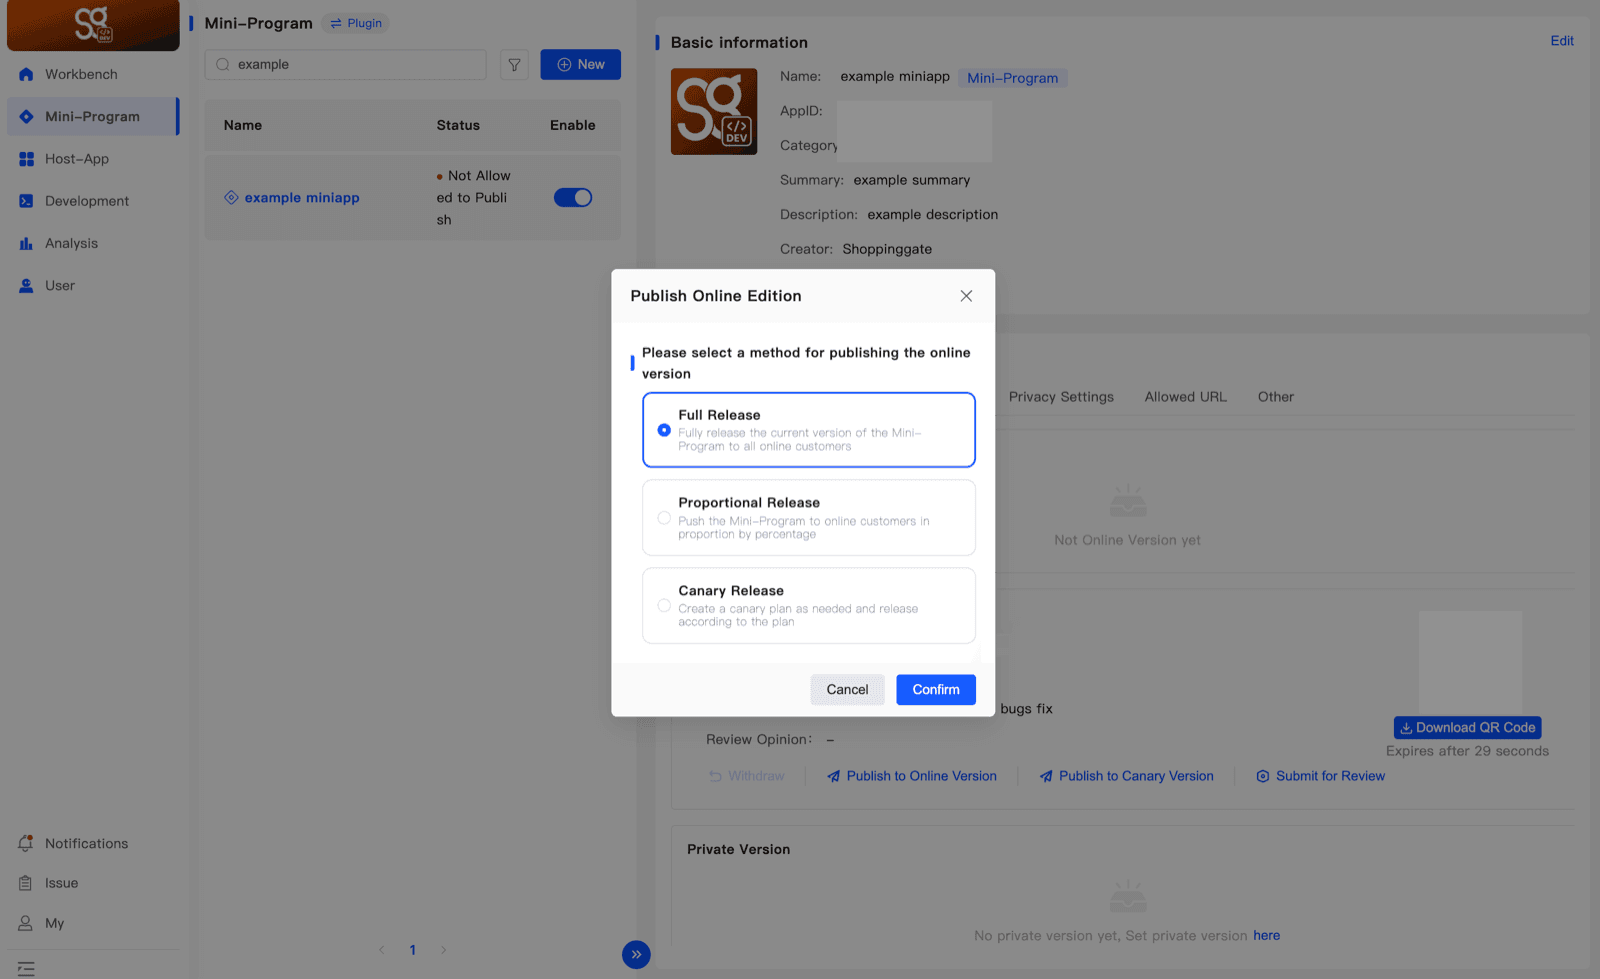The height and width of the screenshot is (979, 1600).
Task: Confirm the publish method
Action: click(x=935, y=690)
